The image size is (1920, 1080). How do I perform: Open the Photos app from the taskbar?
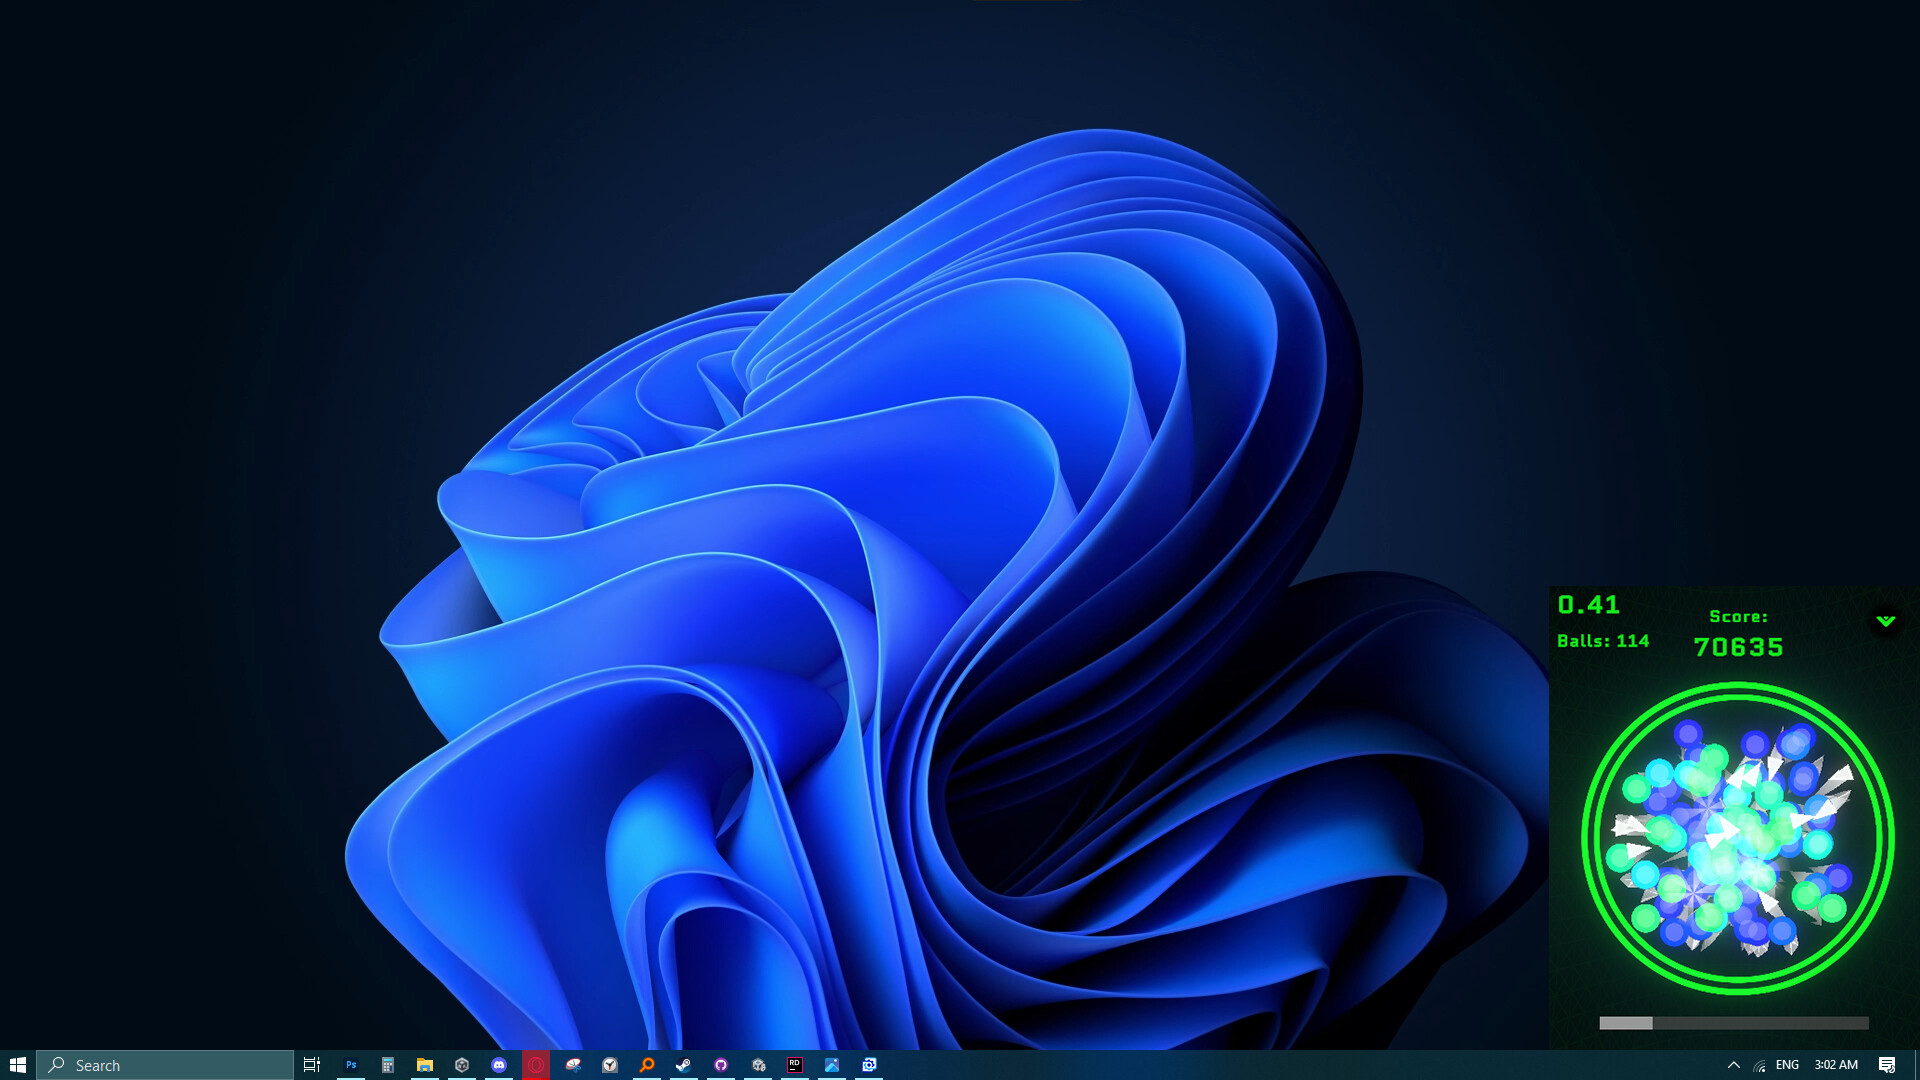(x=832, y=1065)
